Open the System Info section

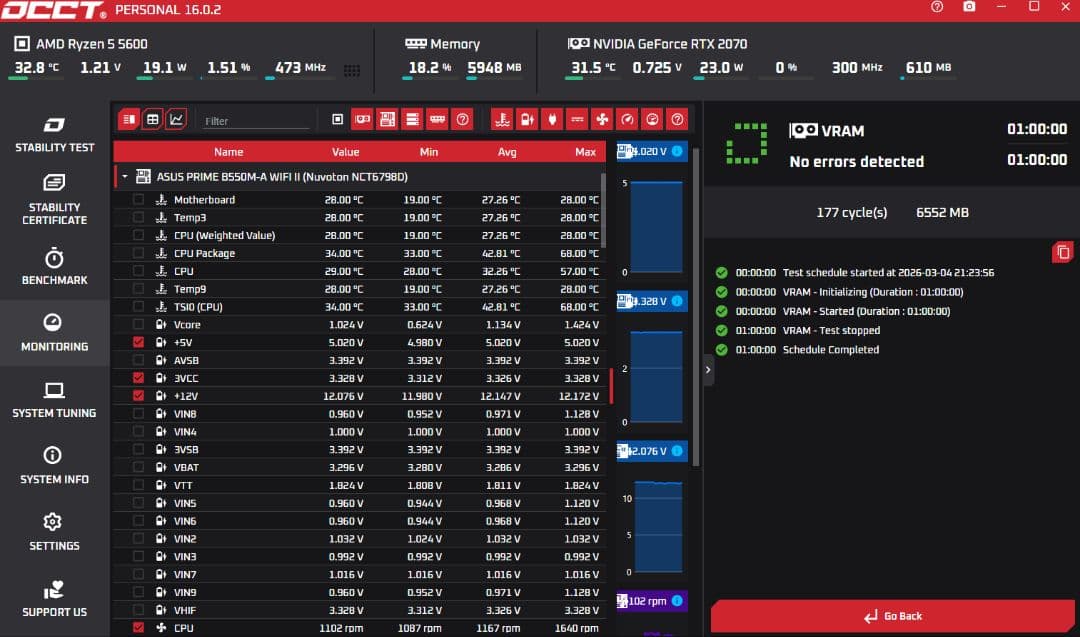[x=54, y=466]
